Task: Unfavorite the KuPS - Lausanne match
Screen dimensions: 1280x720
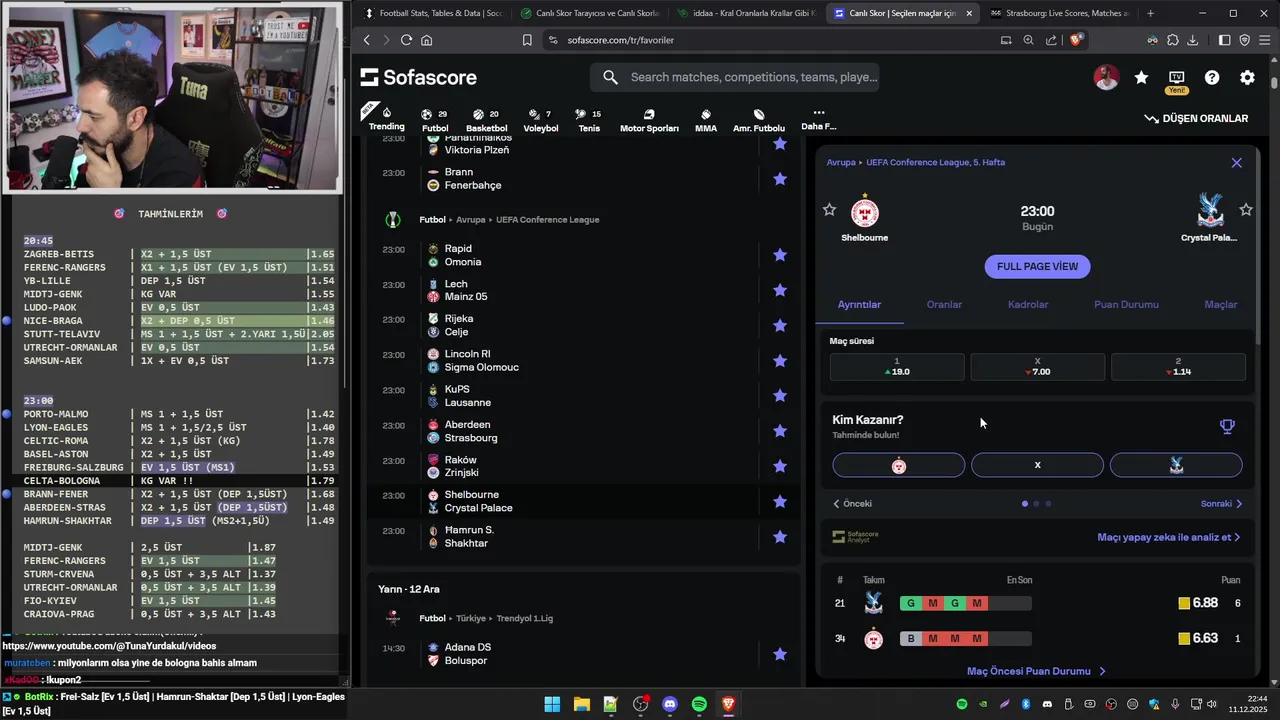Action: (780, 396)
